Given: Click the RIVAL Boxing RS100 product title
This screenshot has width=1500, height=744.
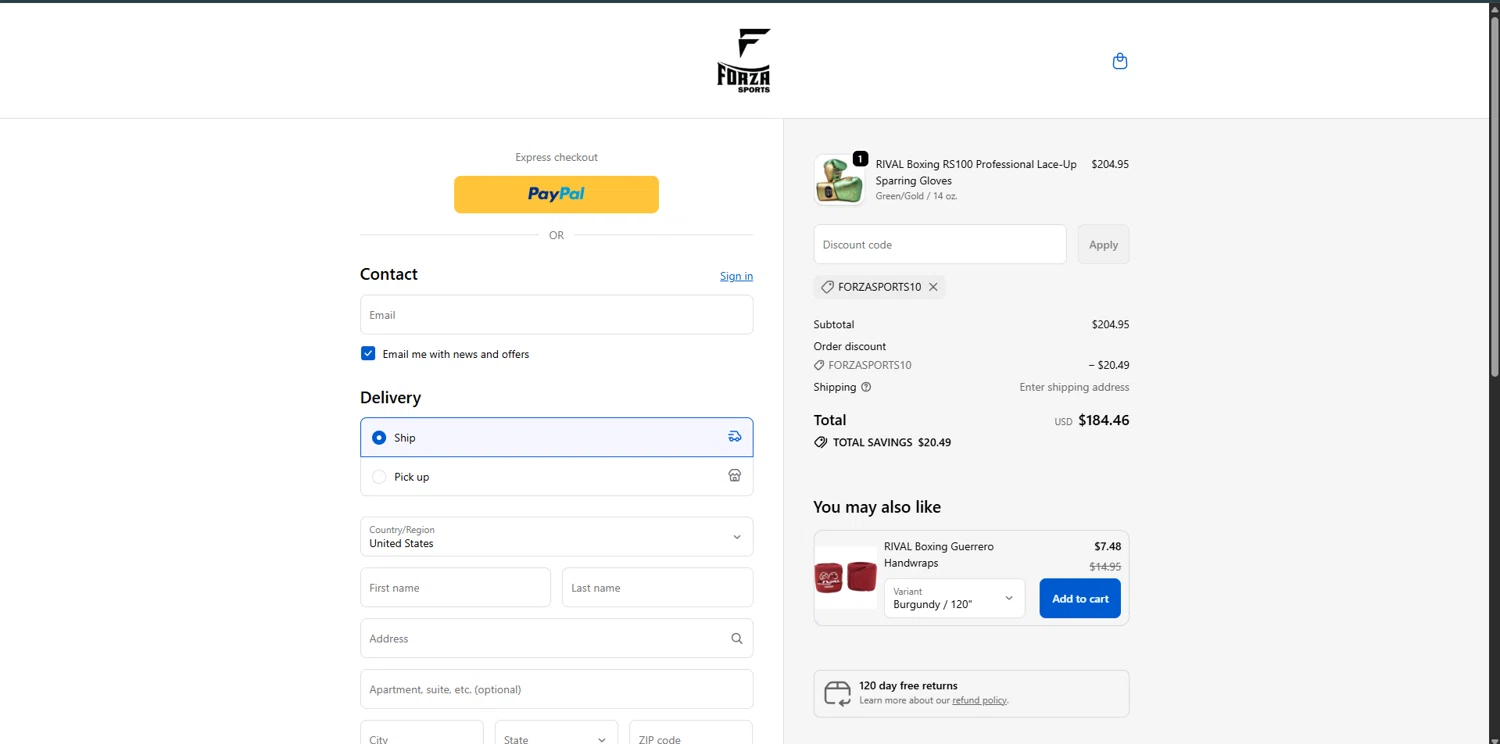Looking at the screenshot, I should 976,172.
